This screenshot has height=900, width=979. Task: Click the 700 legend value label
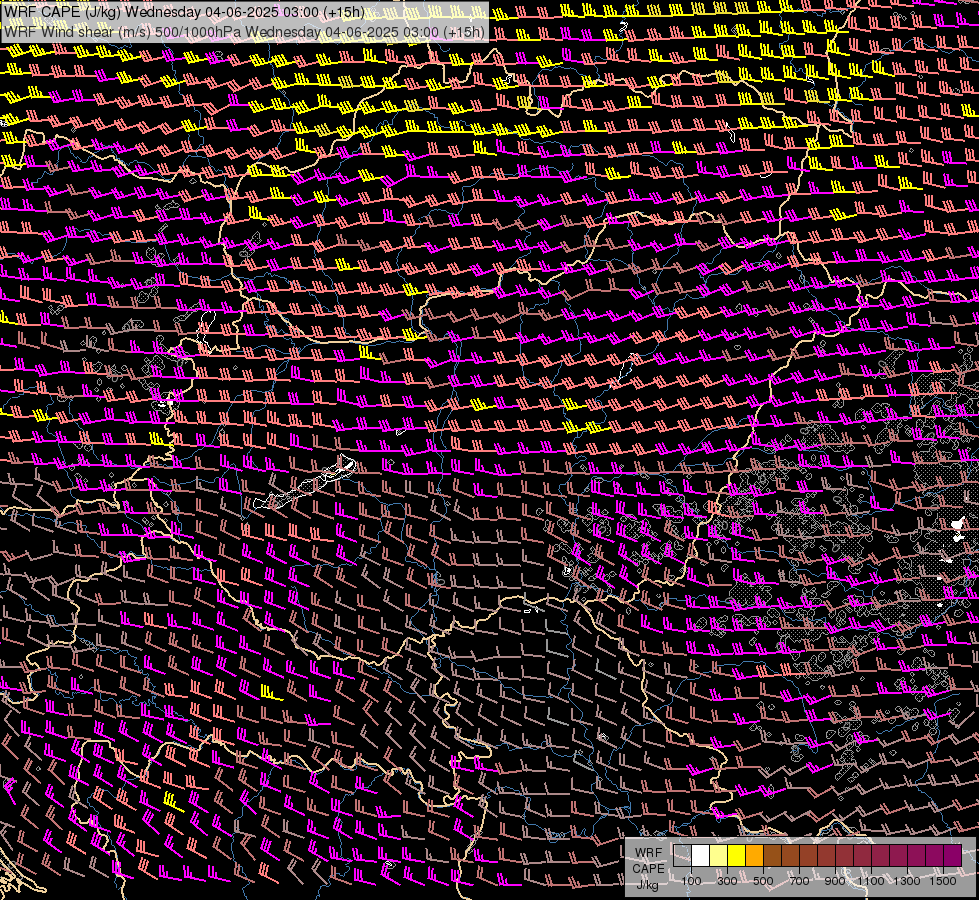[x=799, y=881]
